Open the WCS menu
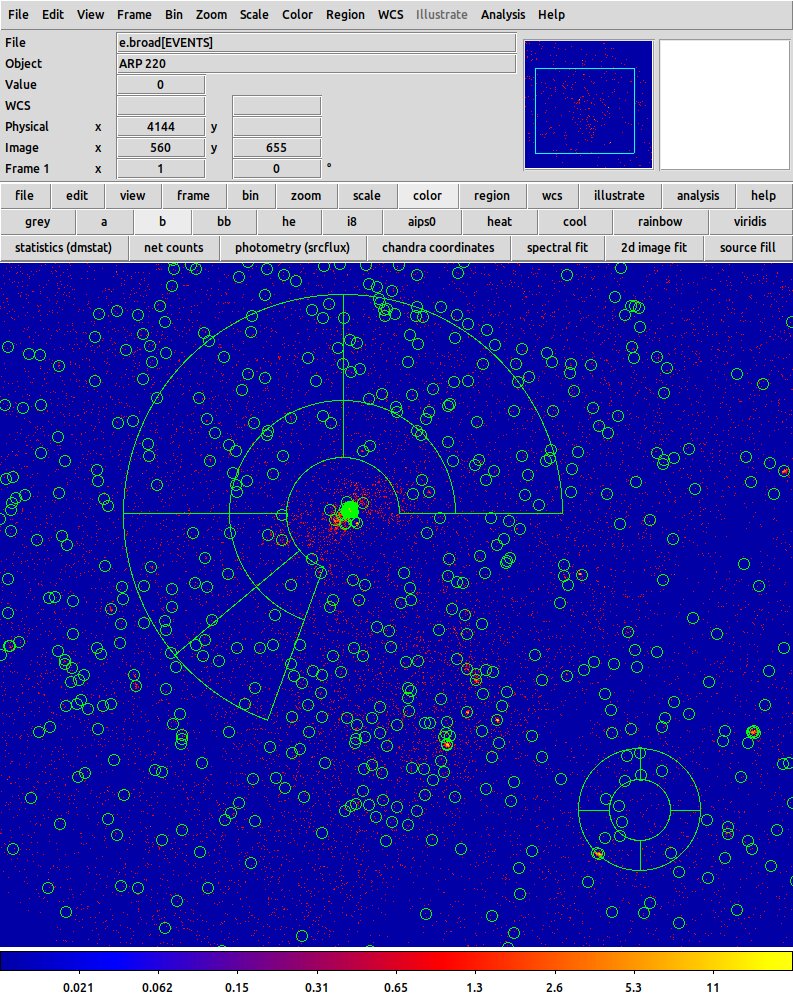This screenshot has width=793, height=995. (x=390, y=14)
